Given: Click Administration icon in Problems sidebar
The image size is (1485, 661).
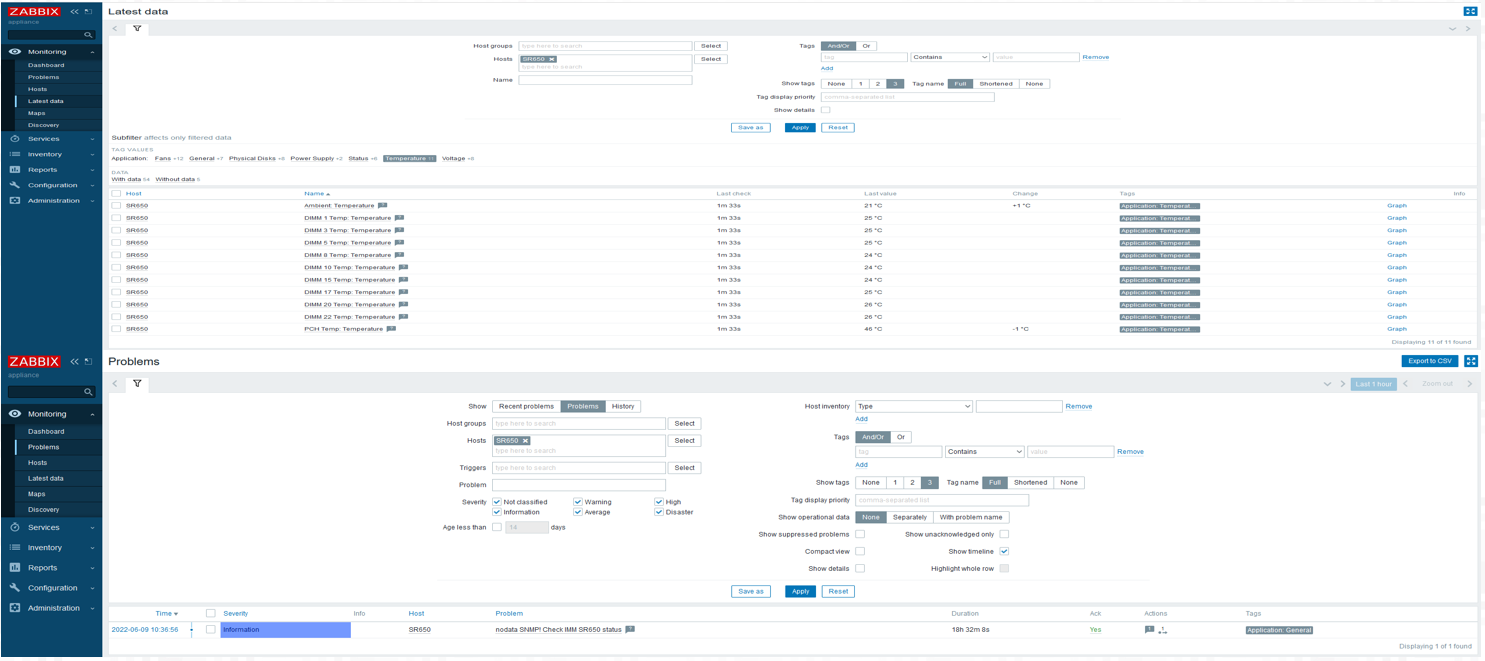Looking at the screenshot, I should tap(14, 608).
